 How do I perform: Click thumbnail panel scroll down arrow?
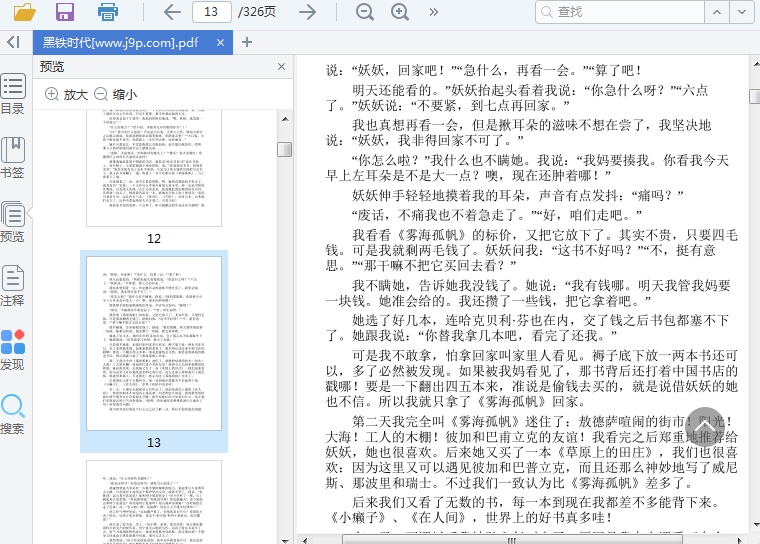(285, 541)
